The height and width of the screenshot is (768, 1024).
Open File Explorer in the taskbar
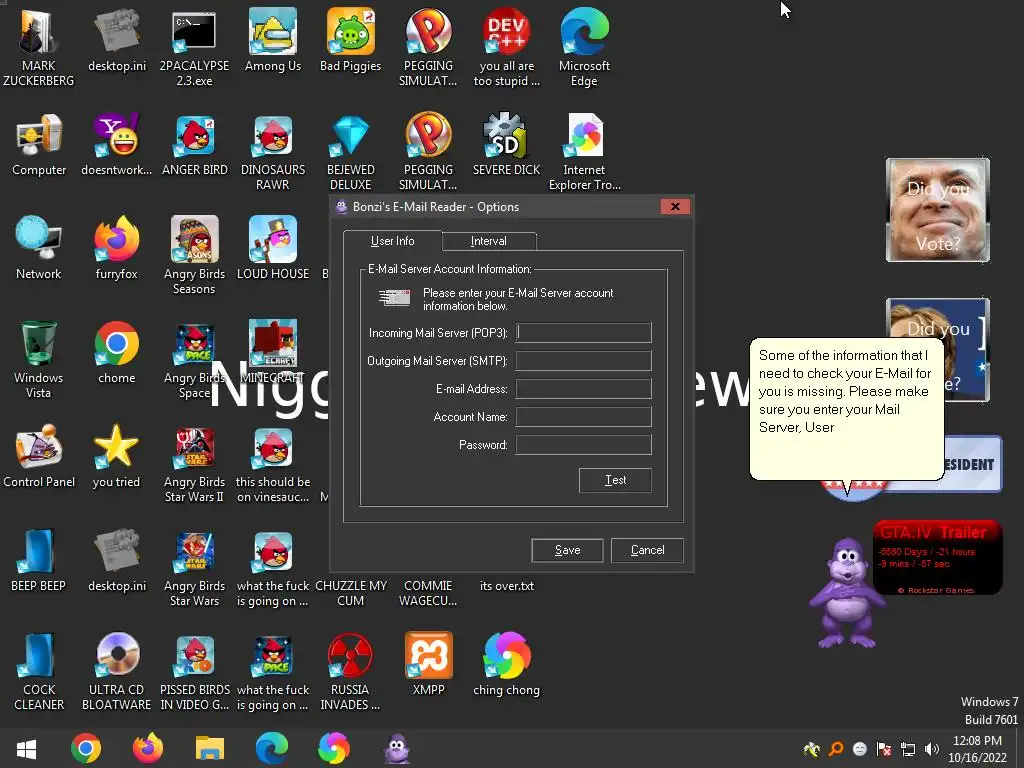tap(210, 748)
